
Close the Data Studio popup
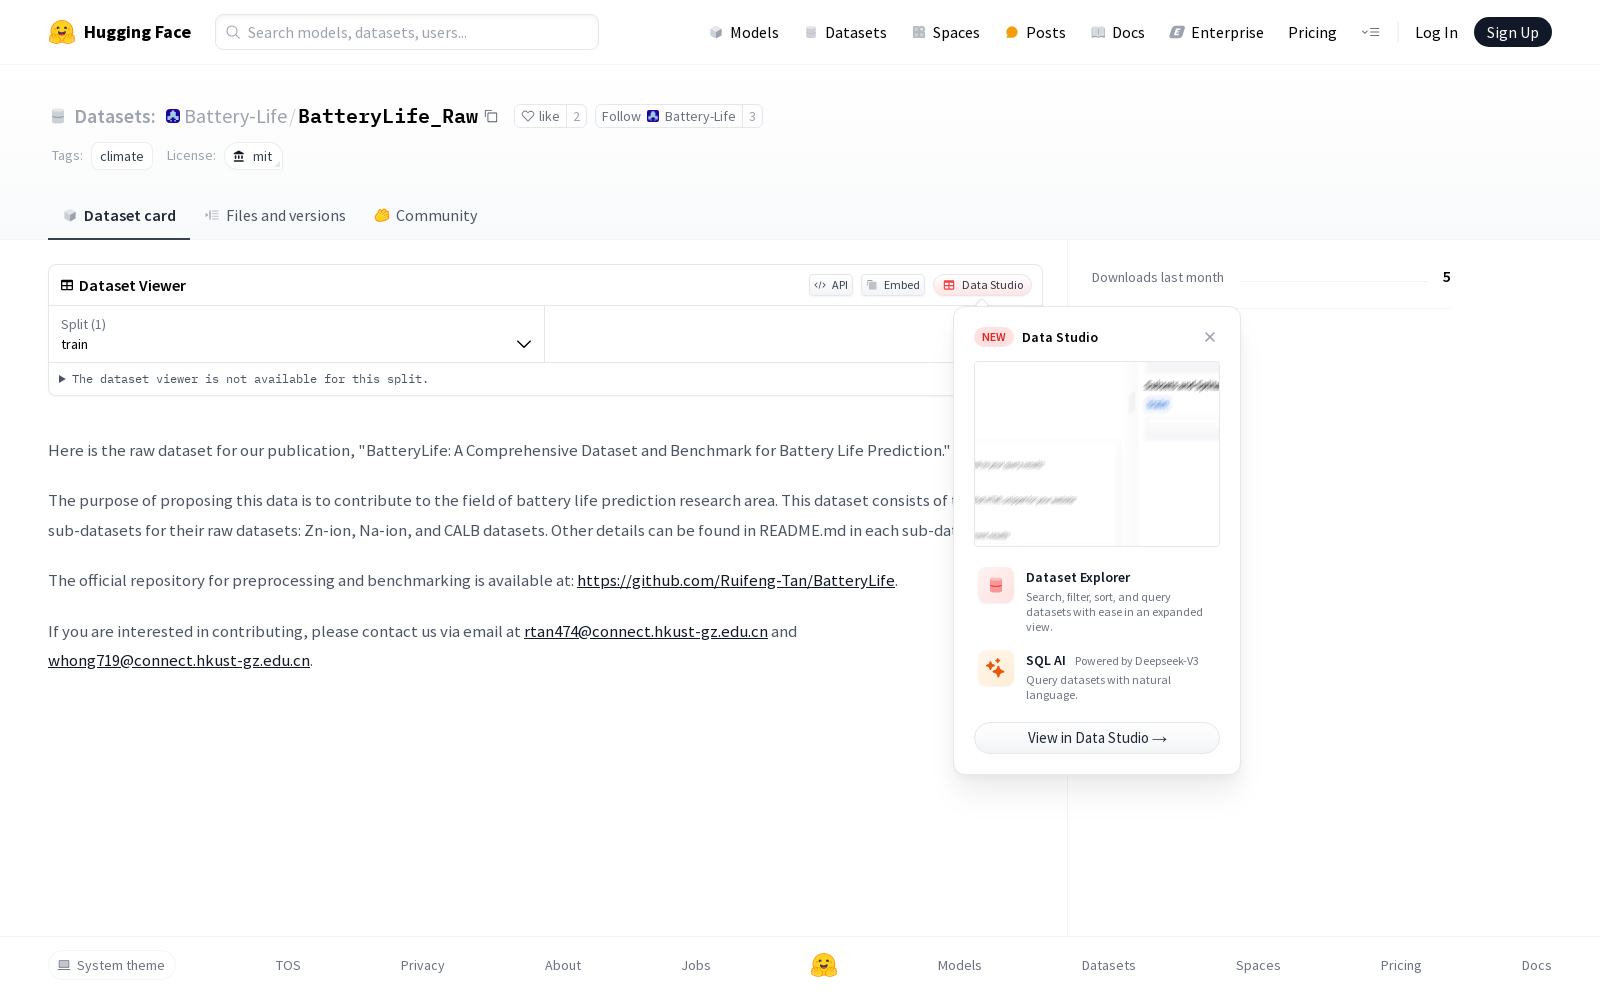click(x=1210, y=337)
